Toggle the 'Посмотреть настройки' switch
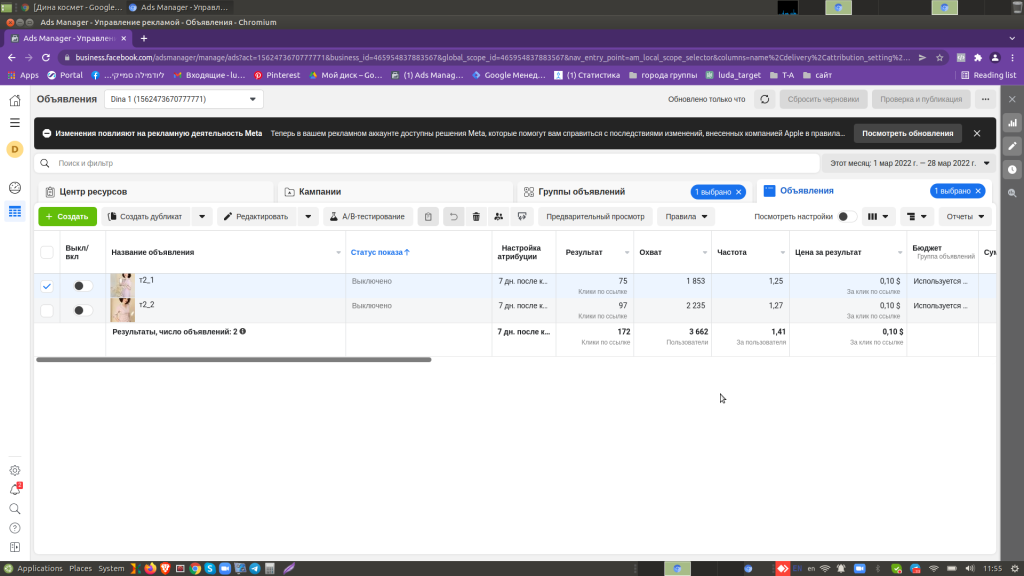 coord(846,216)
